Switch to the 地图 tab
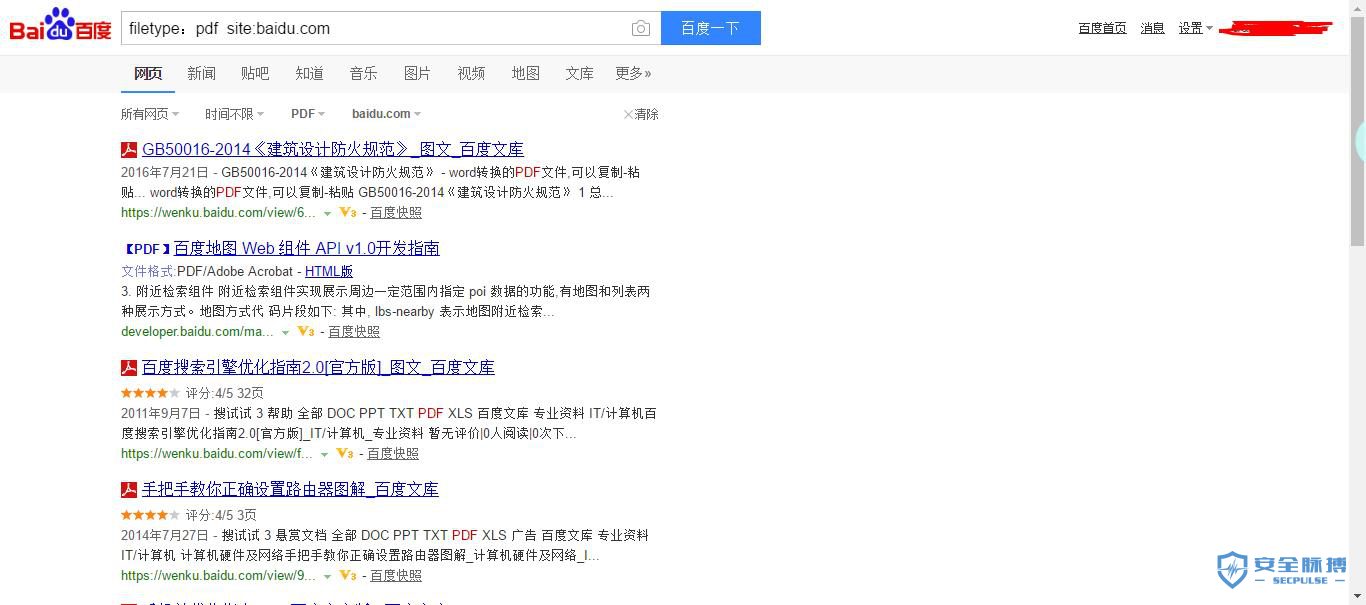The height and width of the screenshot is (605, 1366). click(x=525, y=73)
